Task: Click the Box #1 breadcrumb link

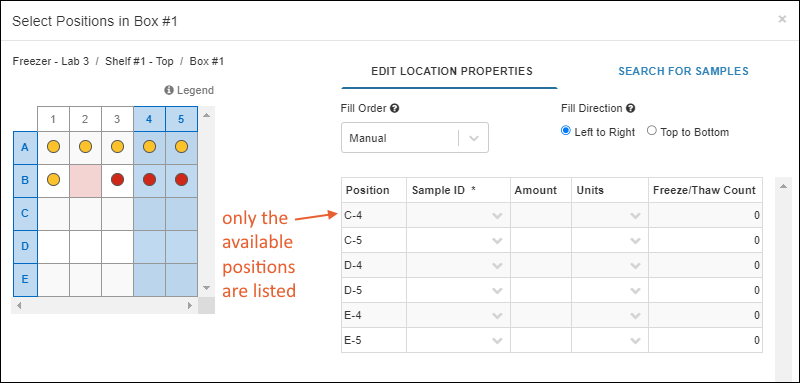Action: (207, 61)
